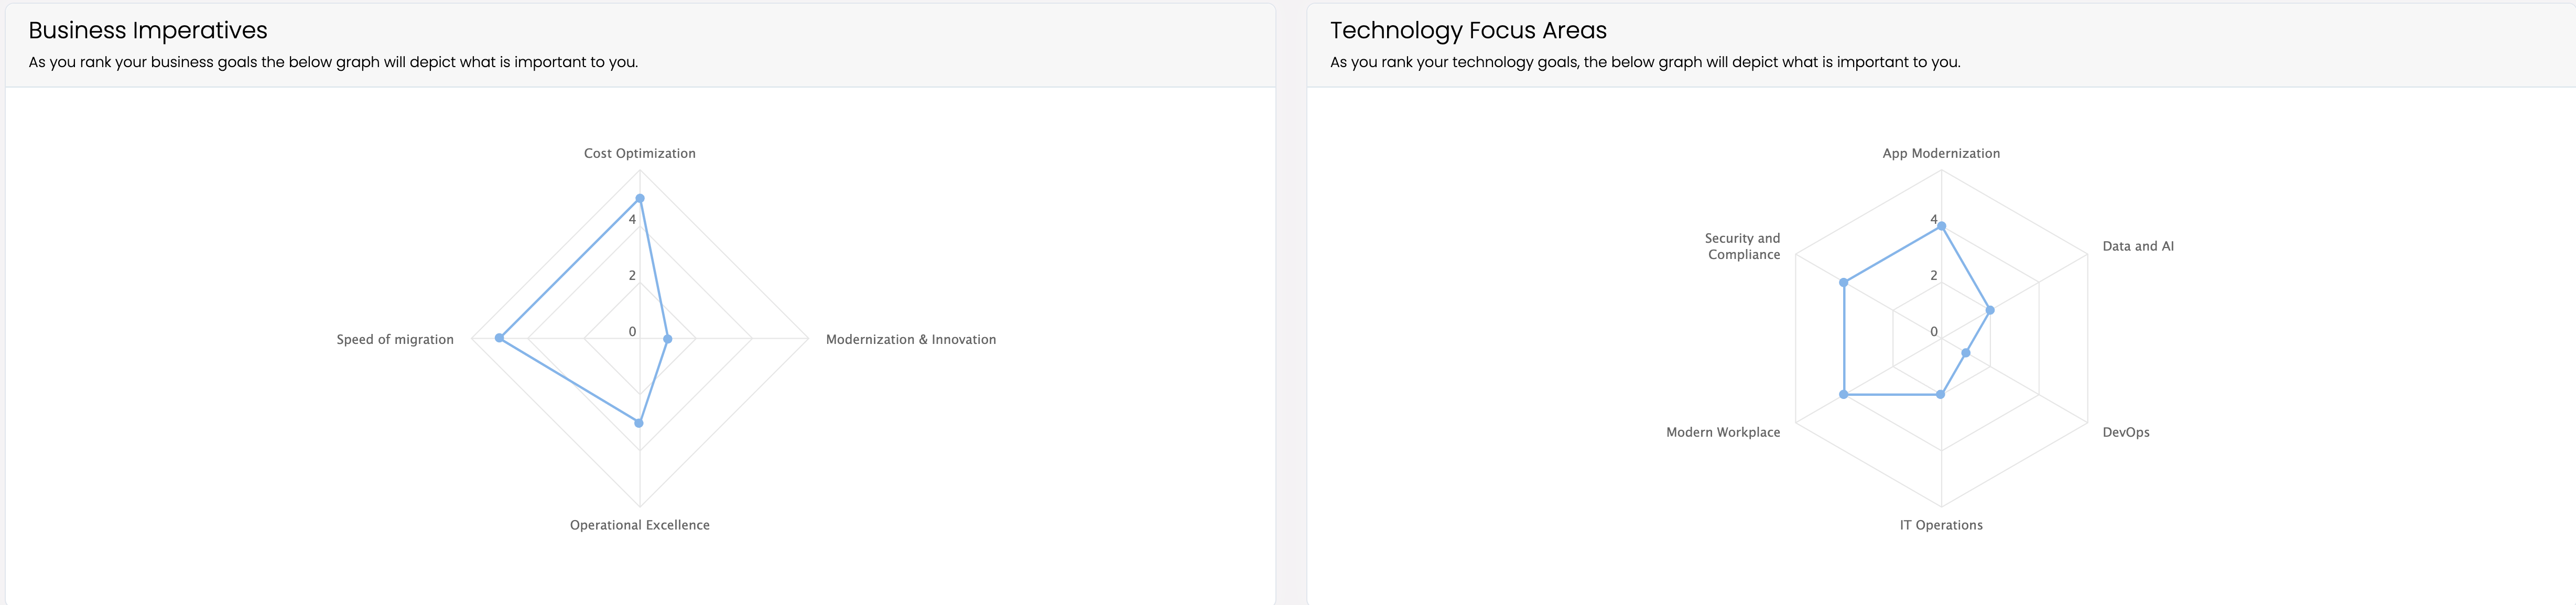Viewport: 2576px width, 605px height.
Task: Select the Operational Excellence axis label
Action: point(640,525)
